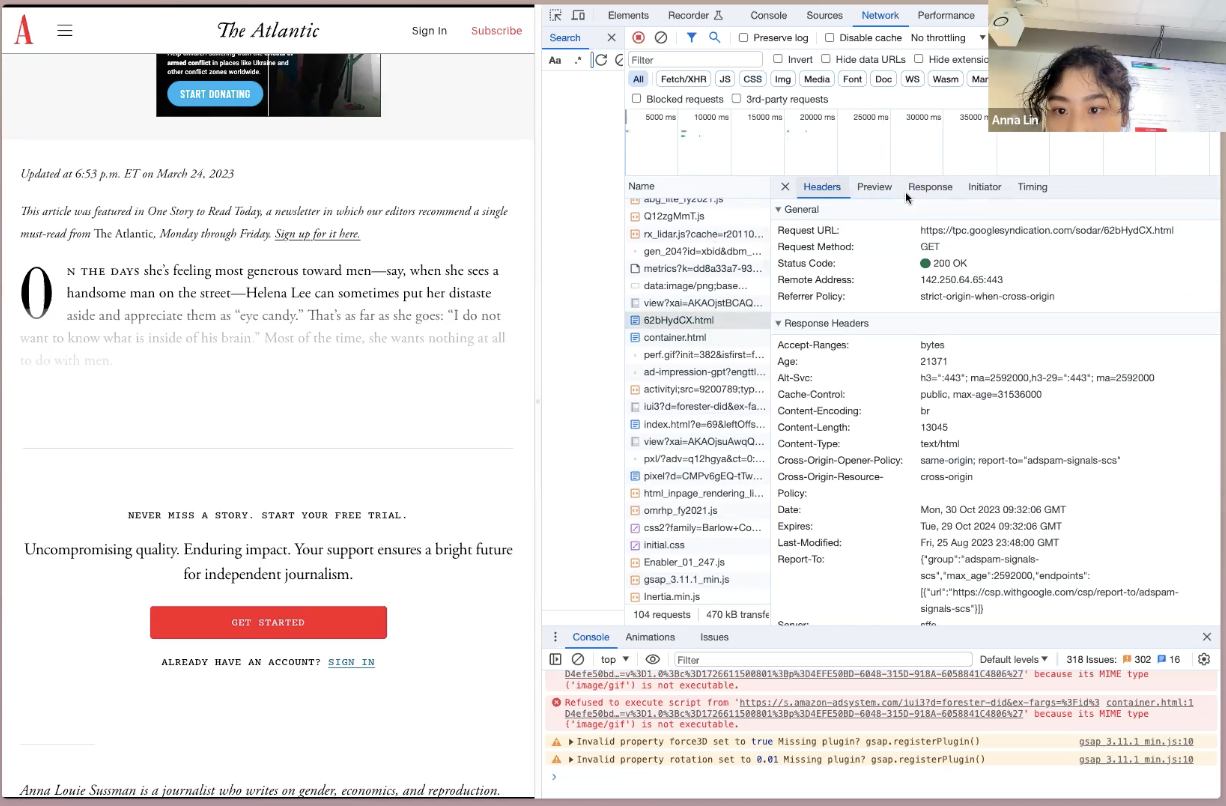1226x806 pixels.
Task: Enable the Preserve log checkbox
Action: click(743, 38)
